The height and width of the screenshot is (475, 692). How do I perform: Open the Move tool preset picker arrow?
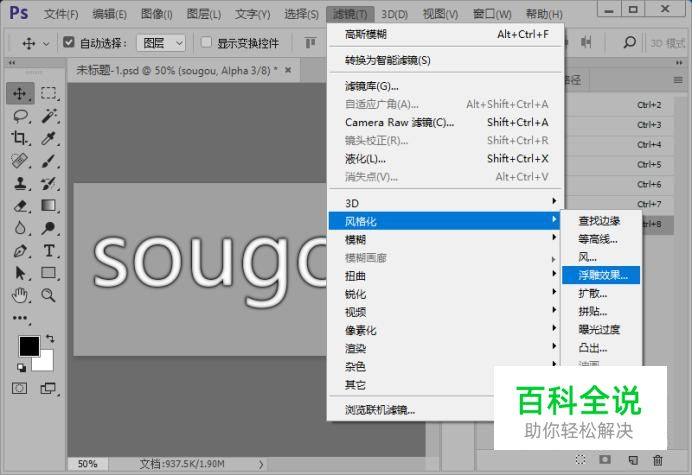[x=46, y=43]
